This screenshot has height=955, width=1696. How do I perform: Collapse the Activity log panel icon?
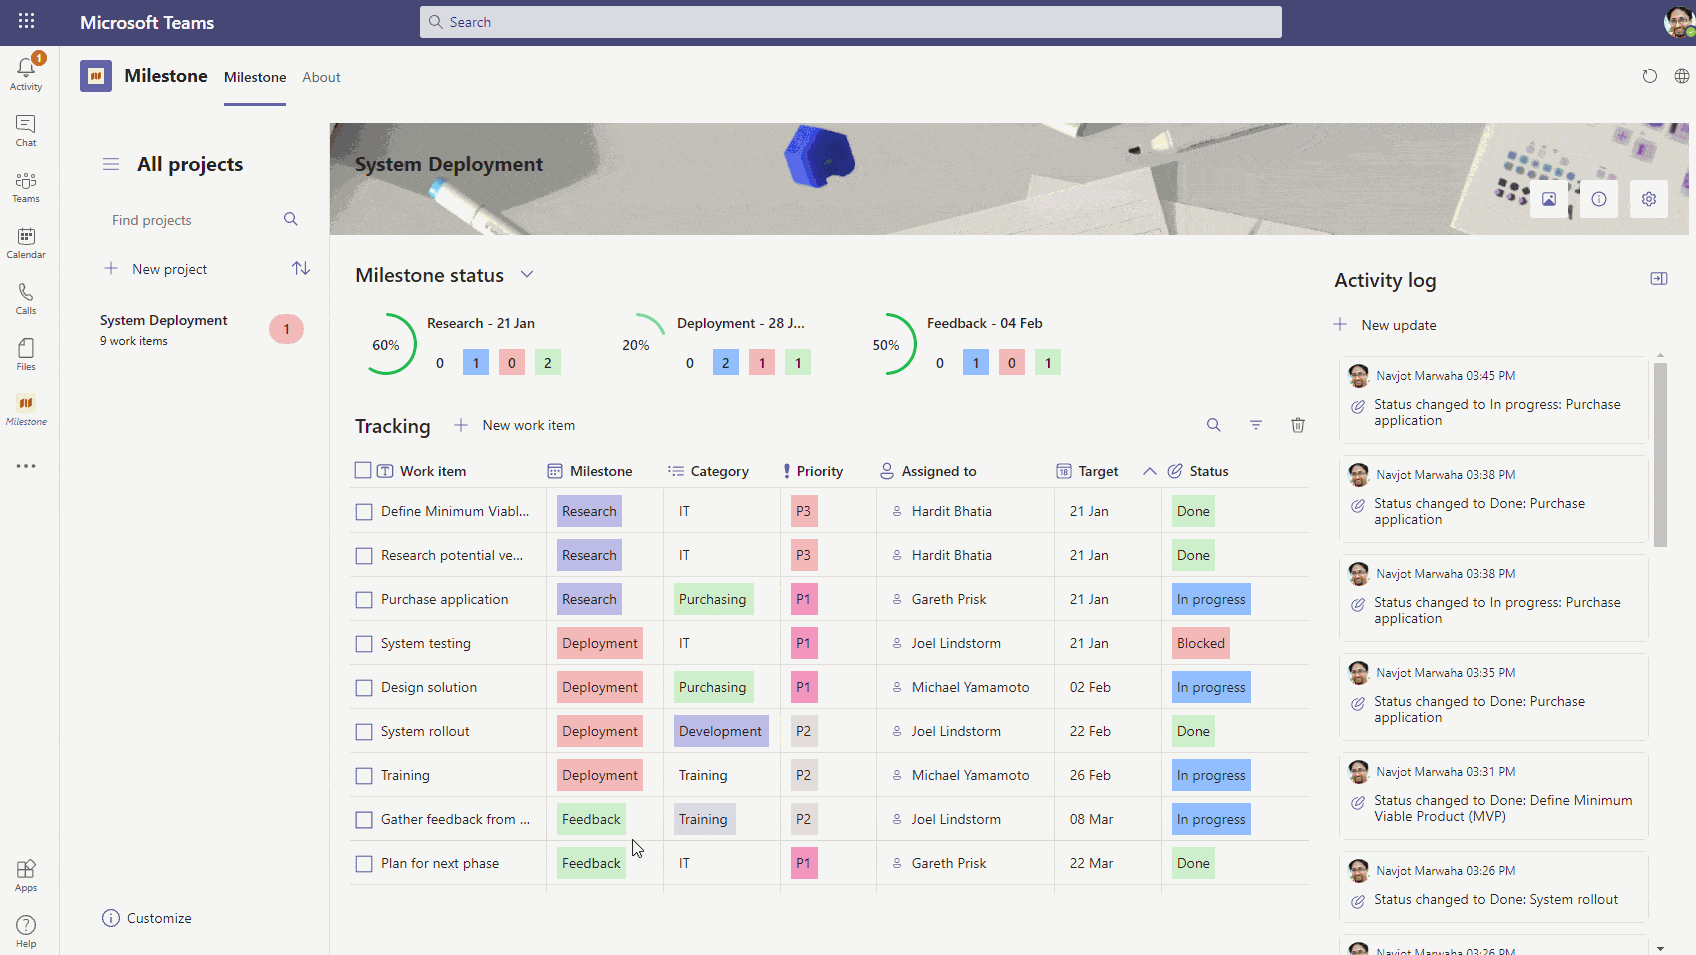pyautogui.click(x=1659, y=279)
